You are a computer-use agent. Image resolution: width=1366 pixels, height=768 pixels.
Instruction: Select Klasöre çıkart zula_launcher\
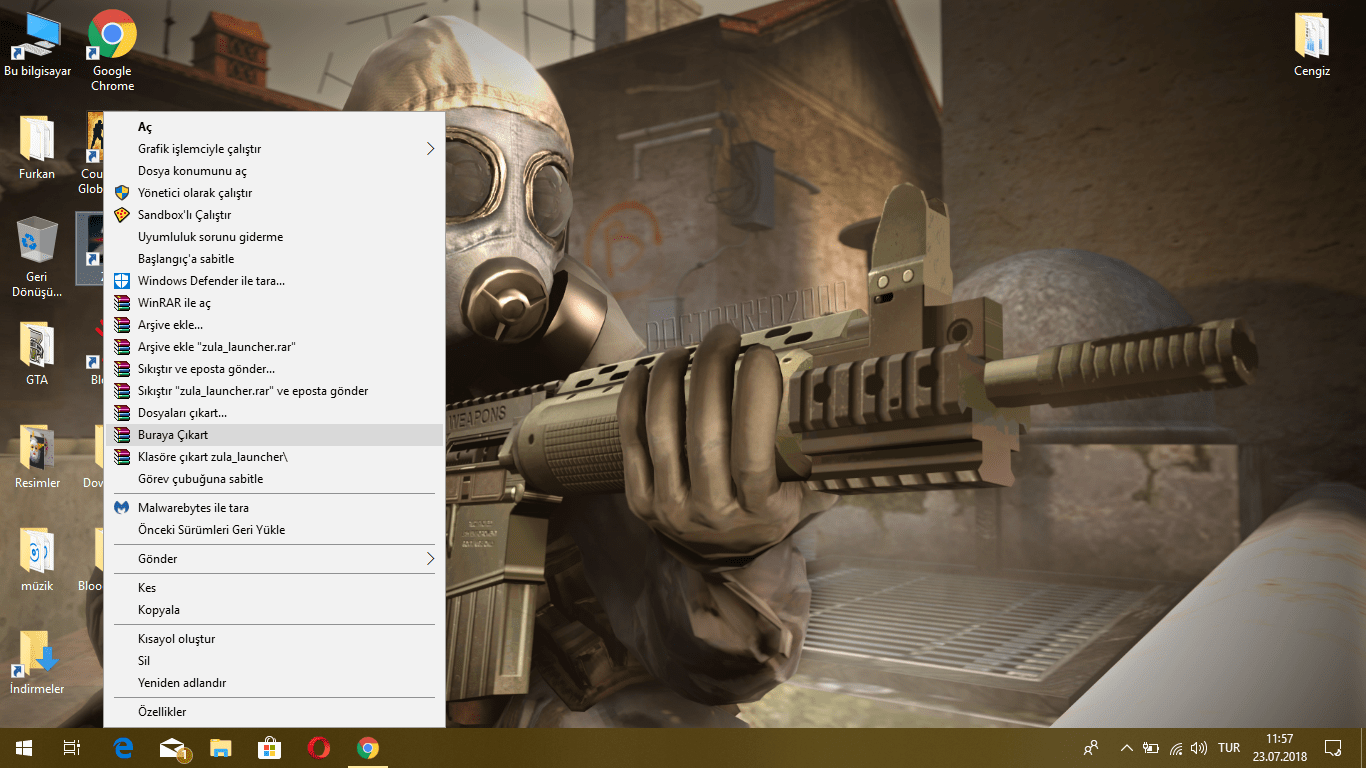[274, 457]
